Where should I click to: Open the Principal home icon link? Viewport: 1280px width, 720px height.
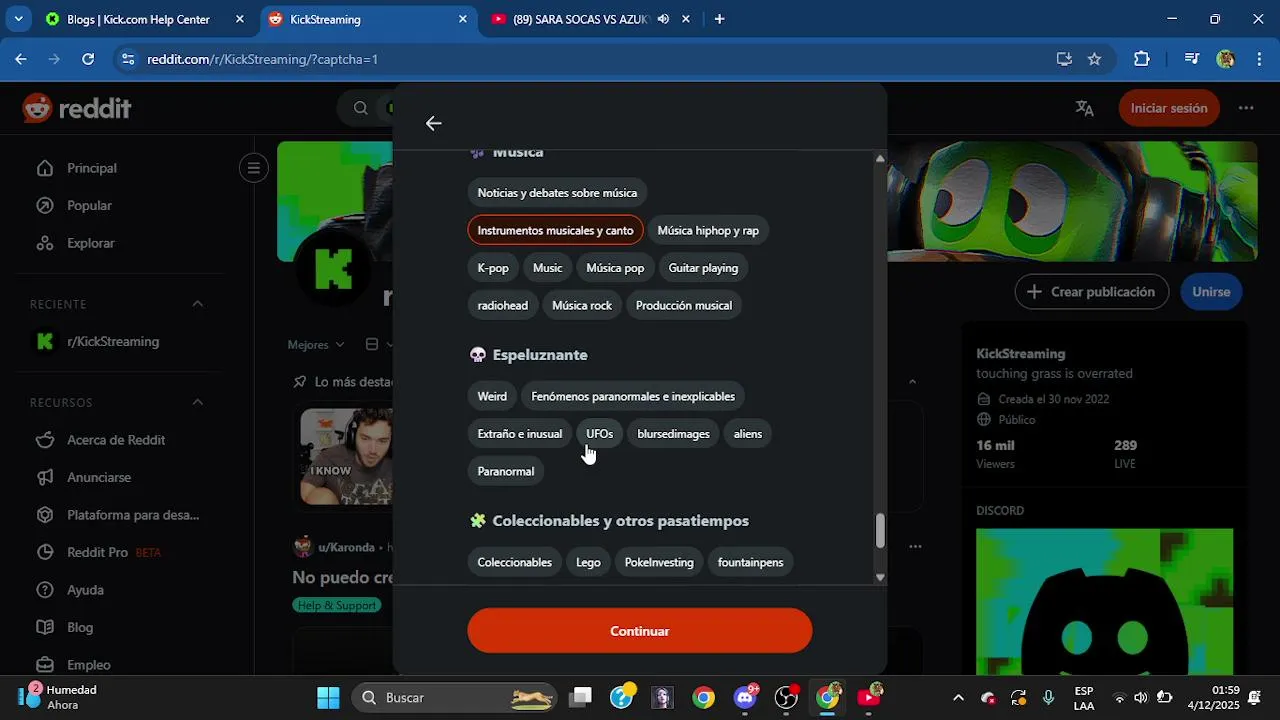pyautogui.click(x=44, y=168)
